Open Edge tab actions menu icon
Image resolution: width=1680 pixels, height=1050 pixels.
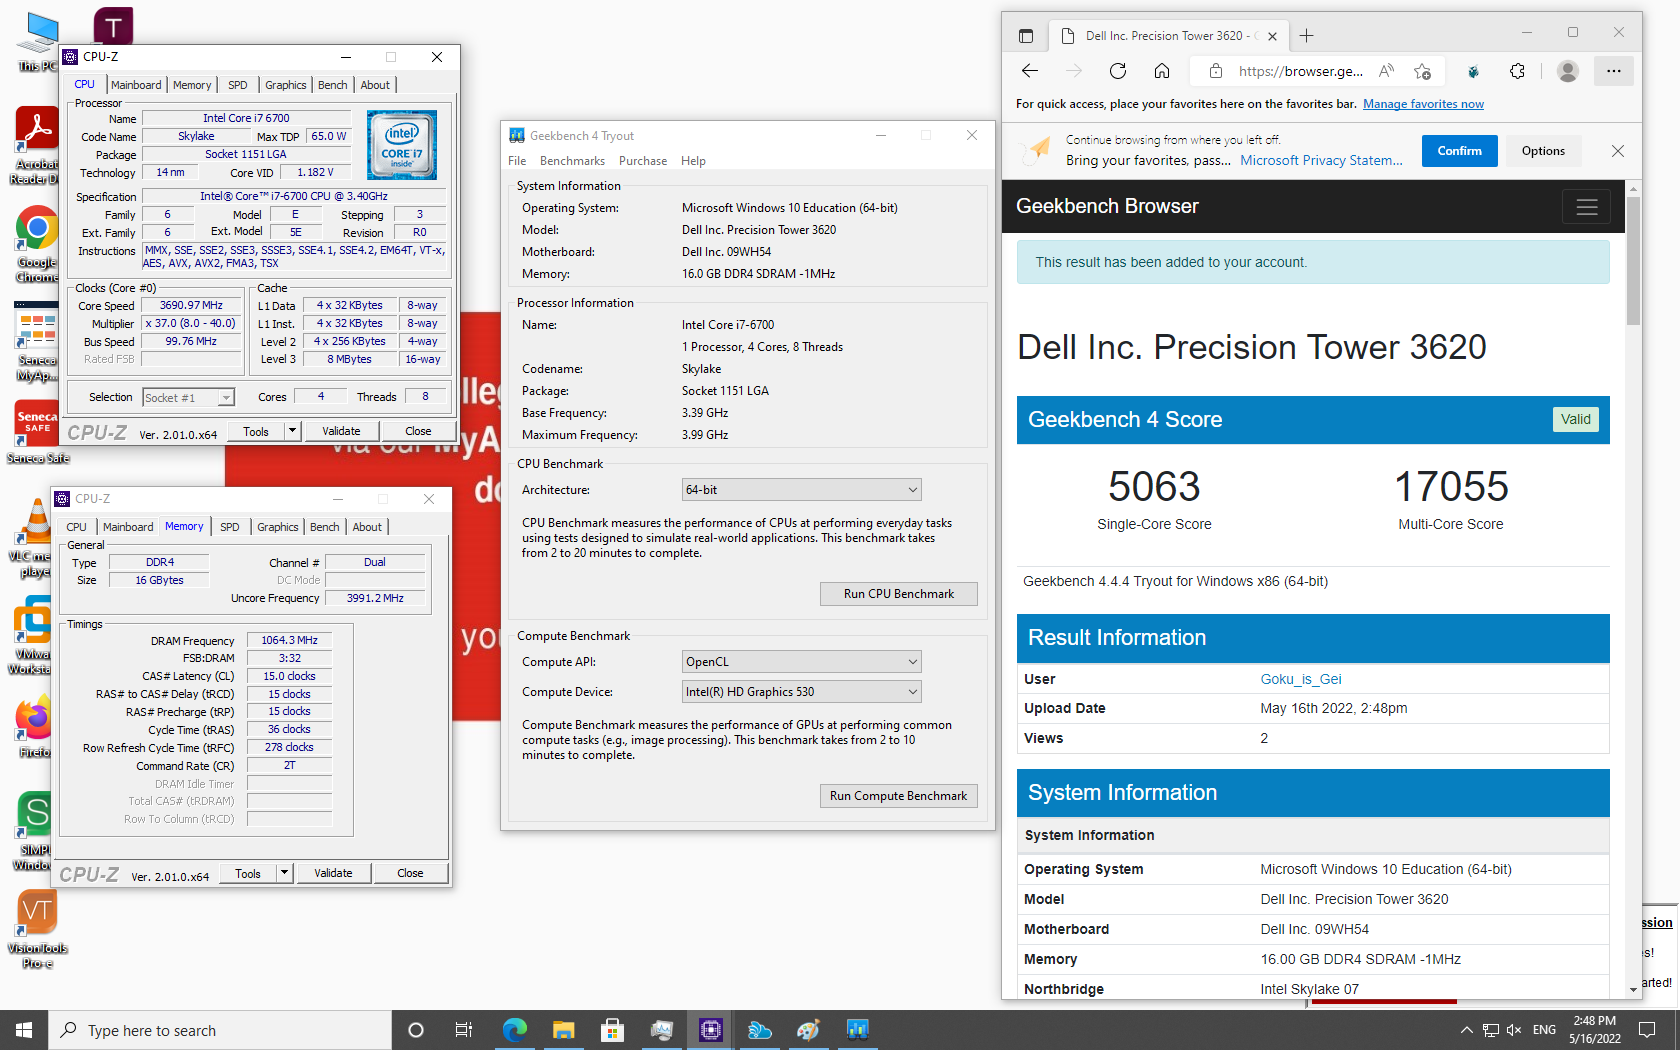pyautogui.click(x=1026, y=36)
